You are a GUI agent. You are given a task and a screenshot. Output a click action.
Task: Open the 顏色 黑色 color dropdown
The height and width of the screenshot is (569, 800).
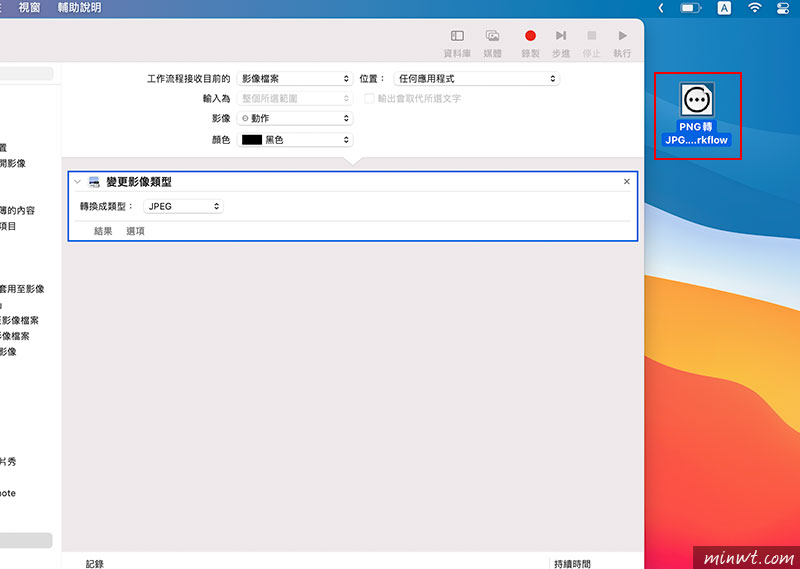[x=295, y=140]
